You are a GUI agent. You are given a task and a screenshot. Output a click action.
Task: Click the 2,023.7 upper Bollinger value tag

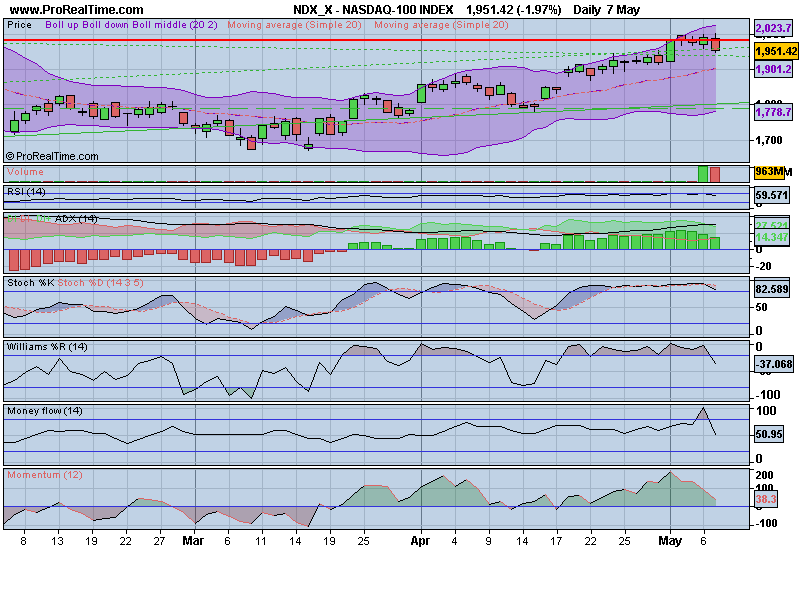pos(773,28)
